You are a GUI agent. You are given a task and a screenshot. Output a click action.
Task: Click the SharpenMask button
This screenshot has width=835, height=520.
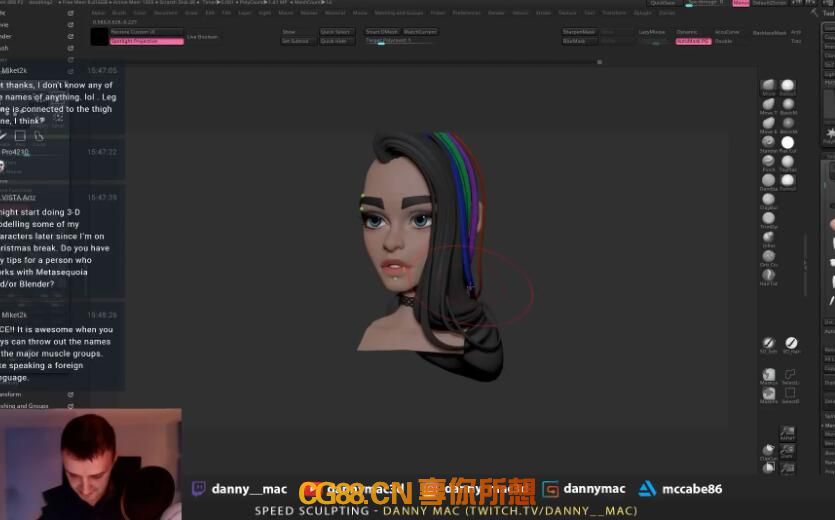click(x=579, y=32)
